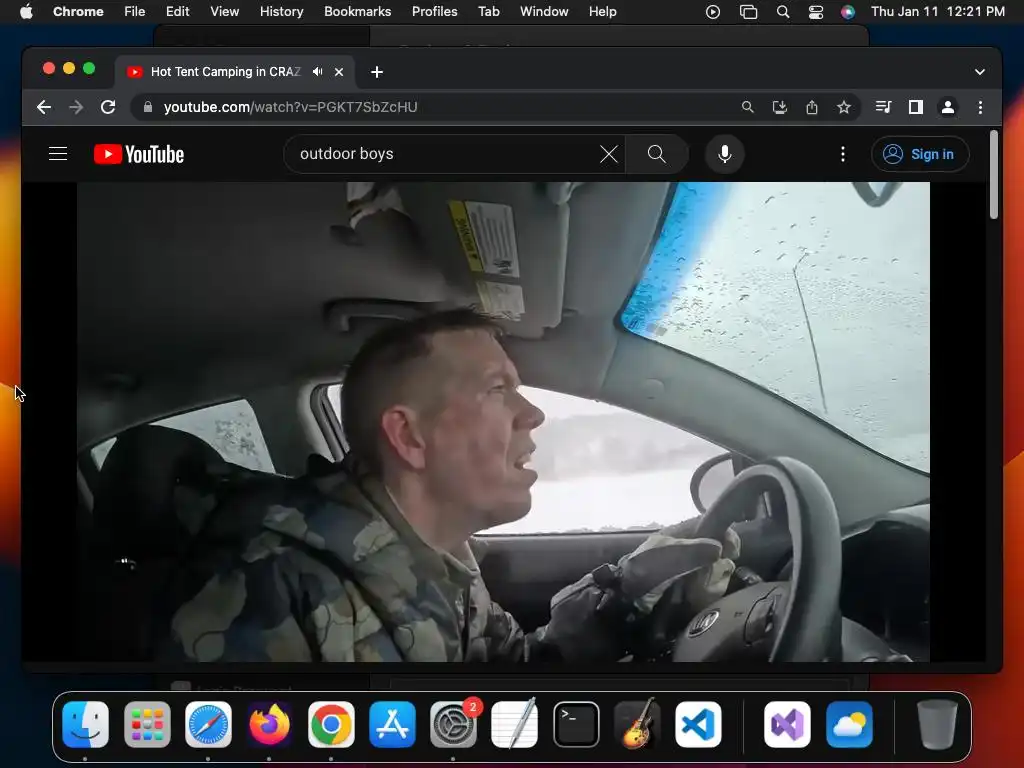Open Chrome profile avatar
This screenshot has width=1024, height=768.
948,107
